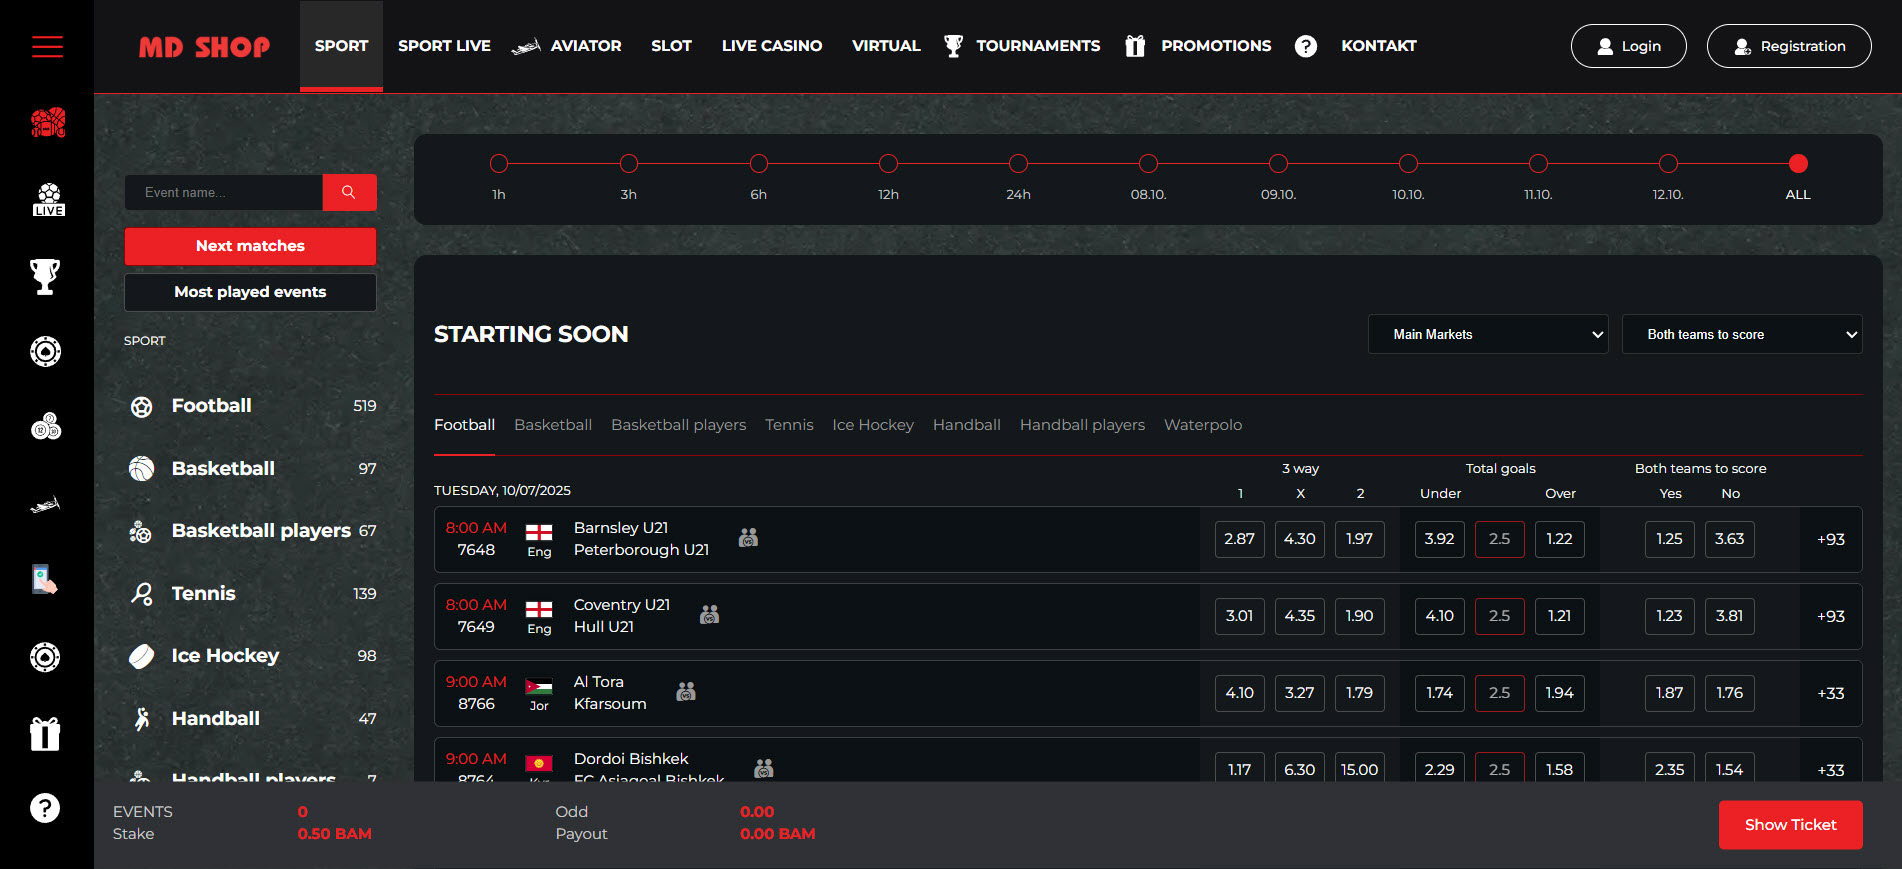The height and width of the screenshot is (869, 1902).
Task: Click the red sports balls sidebar icon
Action: 47,123
